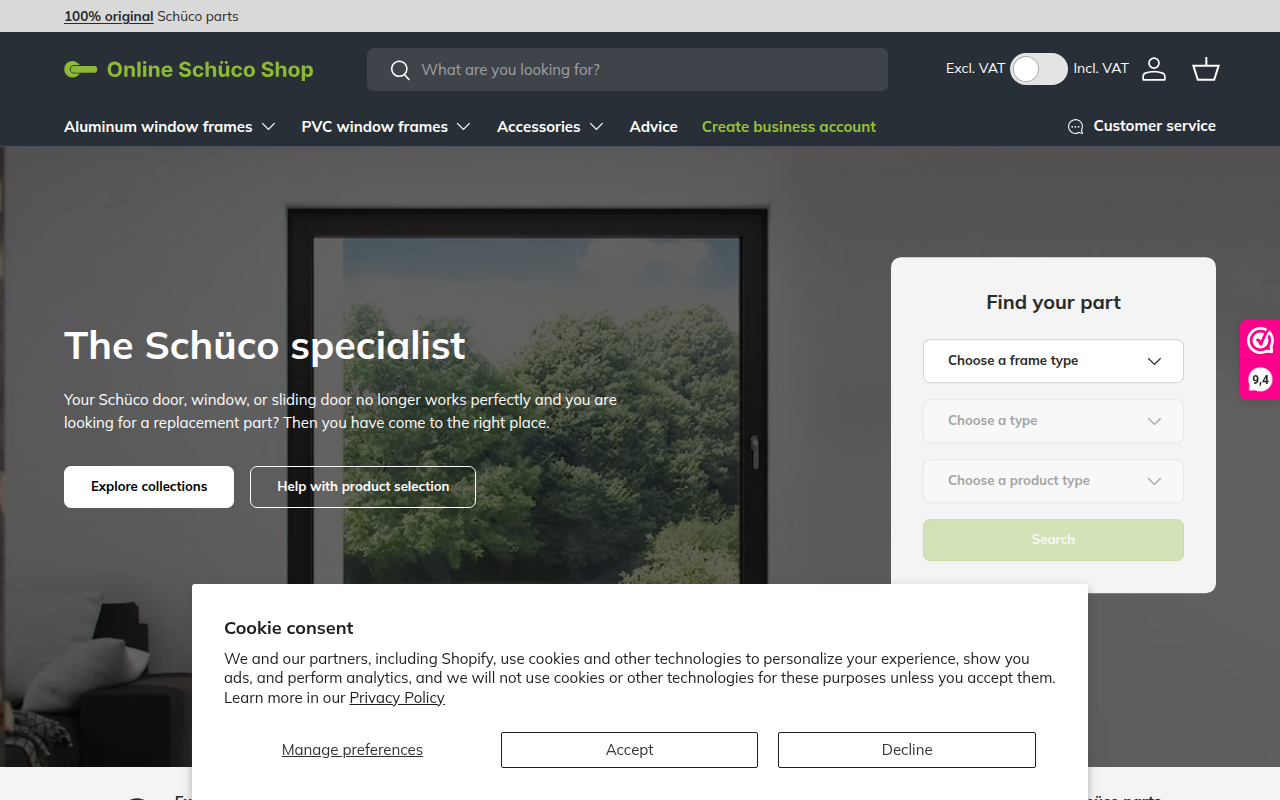The height and width of the screenshot is (800, 1280).
Task: Expand Aluminum window frames menu chevron
Action: [x=268, y=127]
